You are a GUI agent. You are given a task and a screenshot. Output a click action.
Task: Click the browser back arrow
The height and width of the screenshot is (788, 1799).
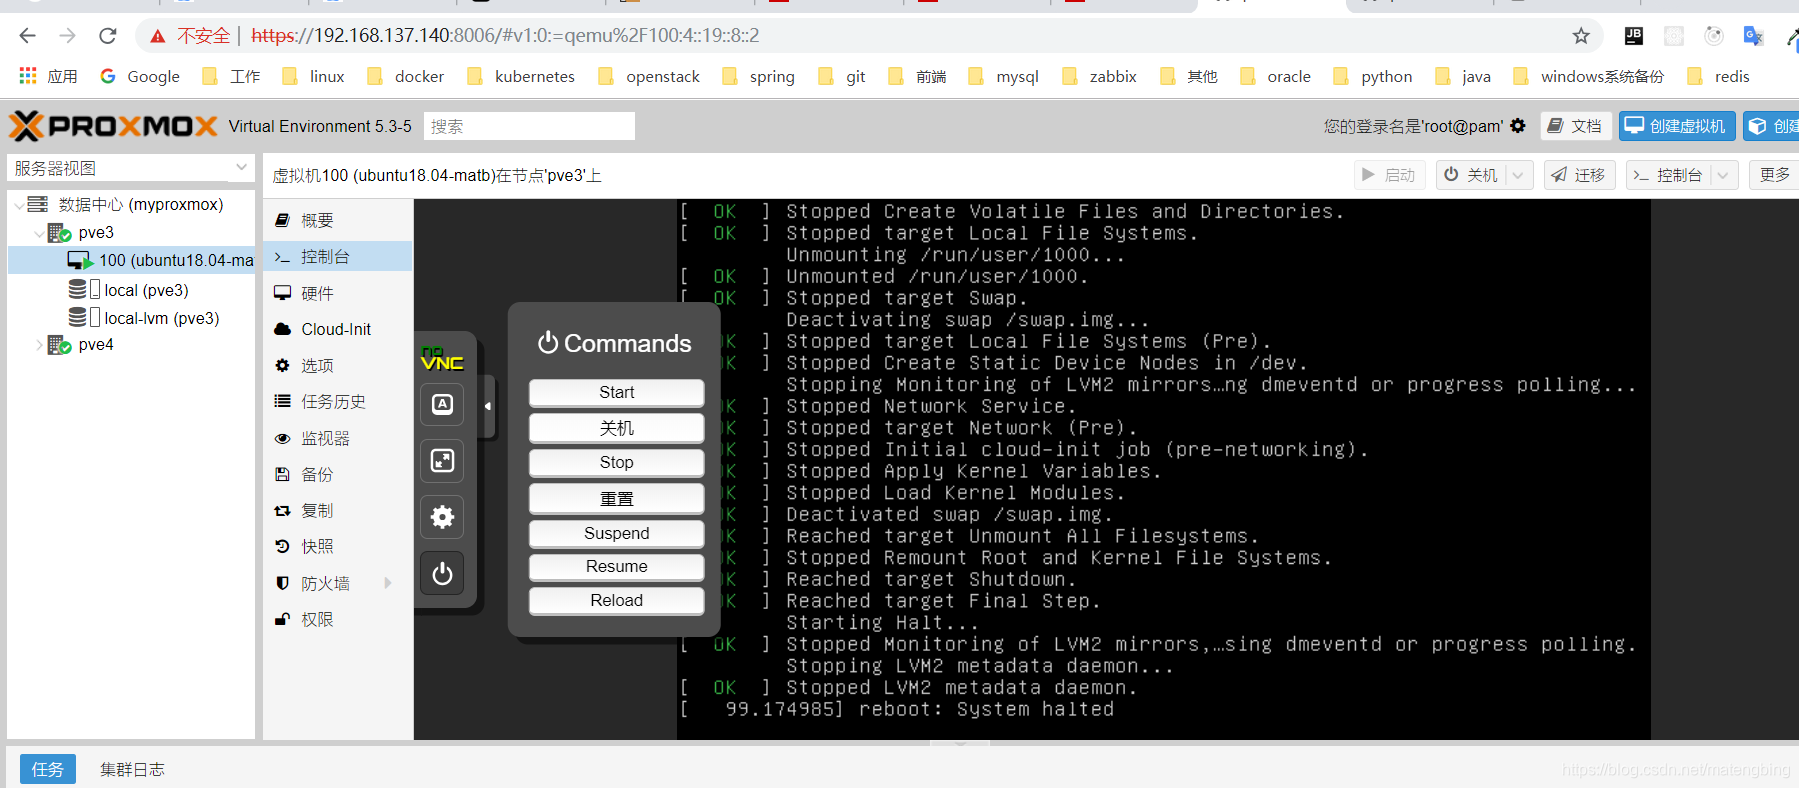click(27, 36)
